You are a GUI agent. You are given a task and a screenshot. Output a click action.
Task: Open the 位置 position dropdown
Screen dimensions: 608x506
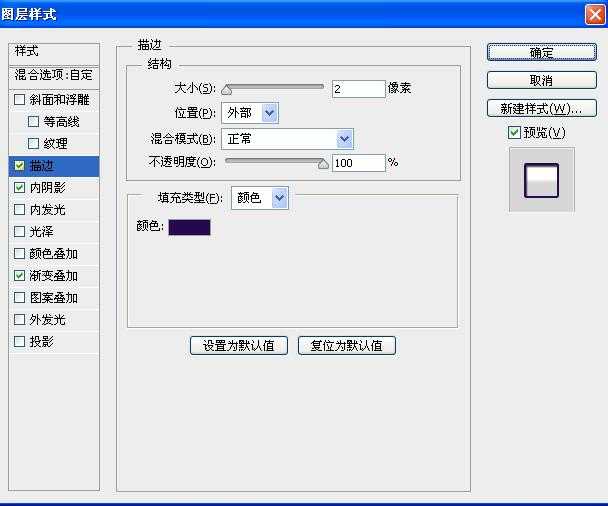(x=250, y=114)
